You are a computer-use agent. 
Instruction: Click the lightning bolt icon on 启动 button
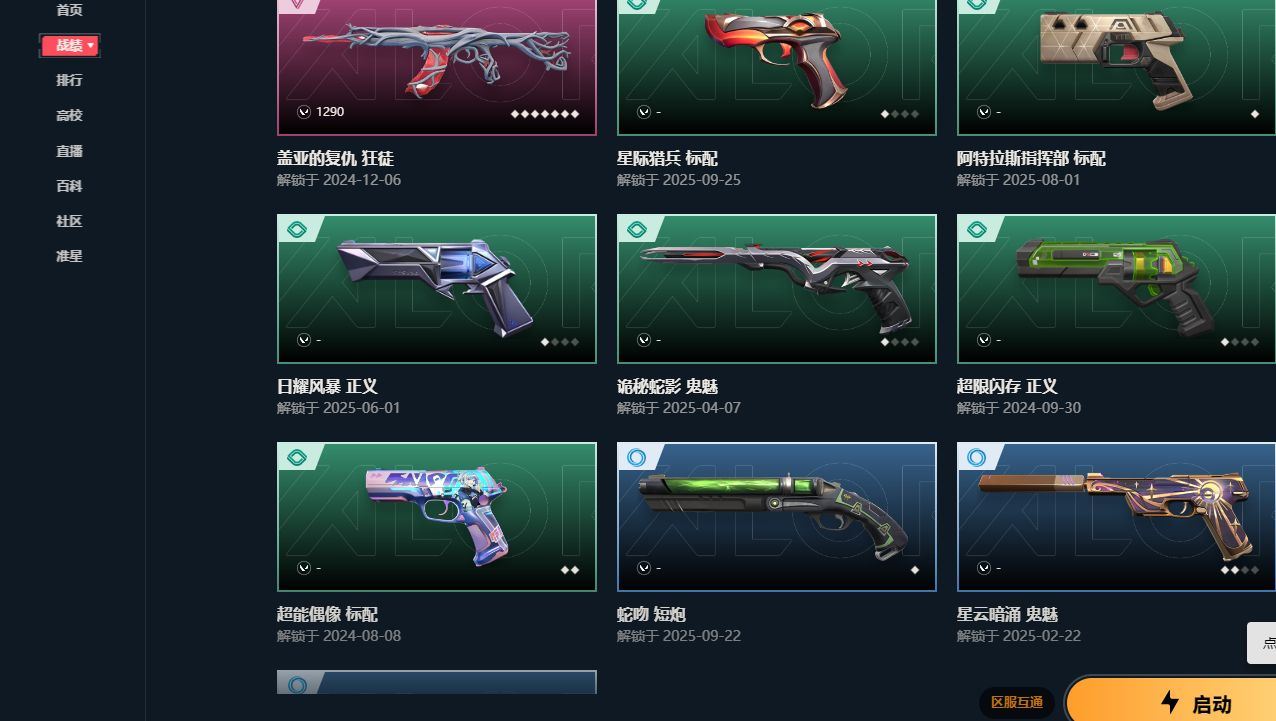pos(1169,702)
